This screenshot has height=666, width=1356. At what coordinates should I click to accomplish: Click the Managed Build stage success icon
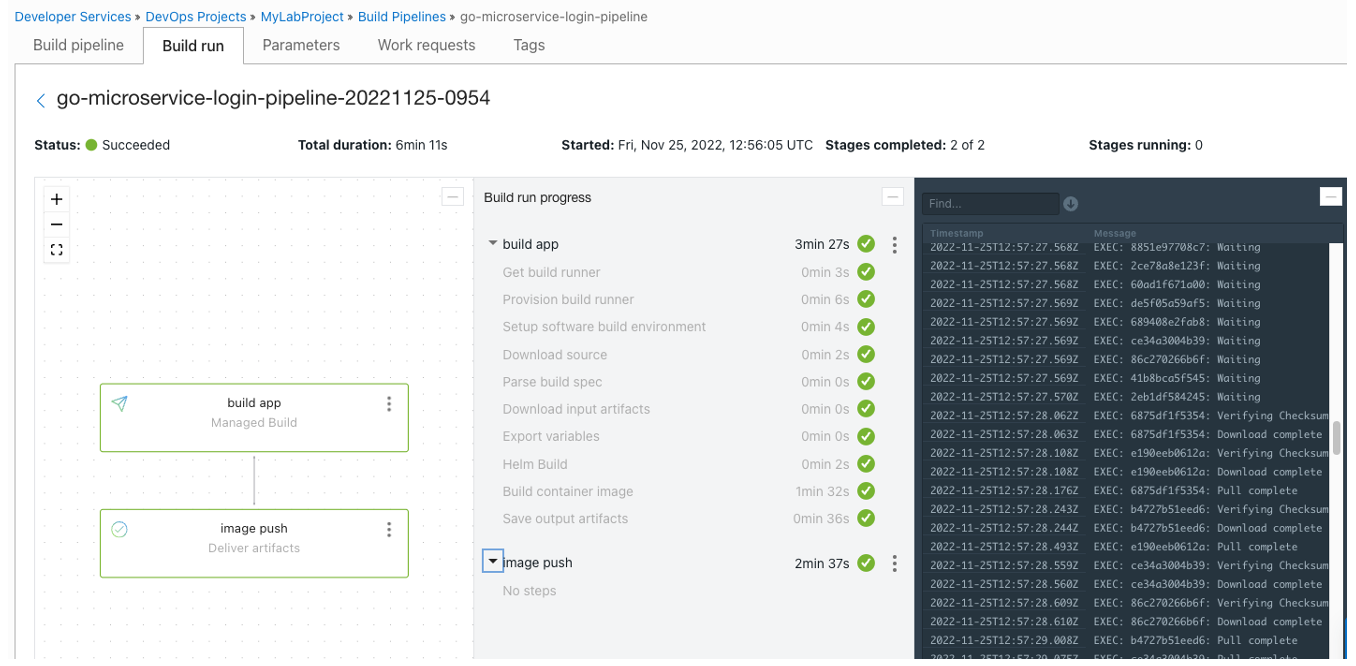(x=119, y=403)
